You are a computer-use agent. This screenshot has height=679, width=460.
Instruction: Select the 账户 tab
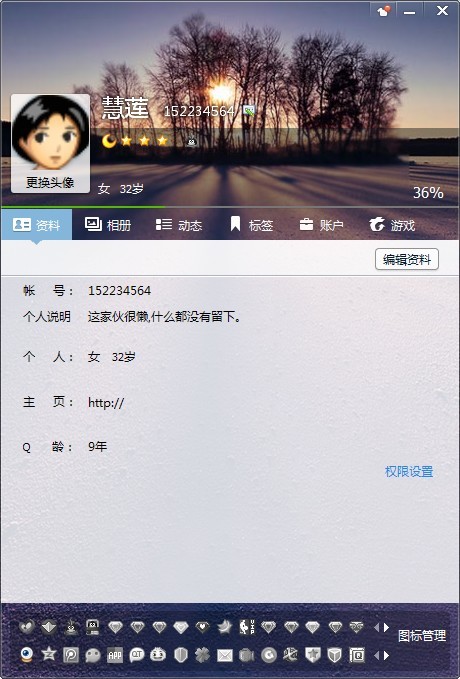(x=321, y=225)
